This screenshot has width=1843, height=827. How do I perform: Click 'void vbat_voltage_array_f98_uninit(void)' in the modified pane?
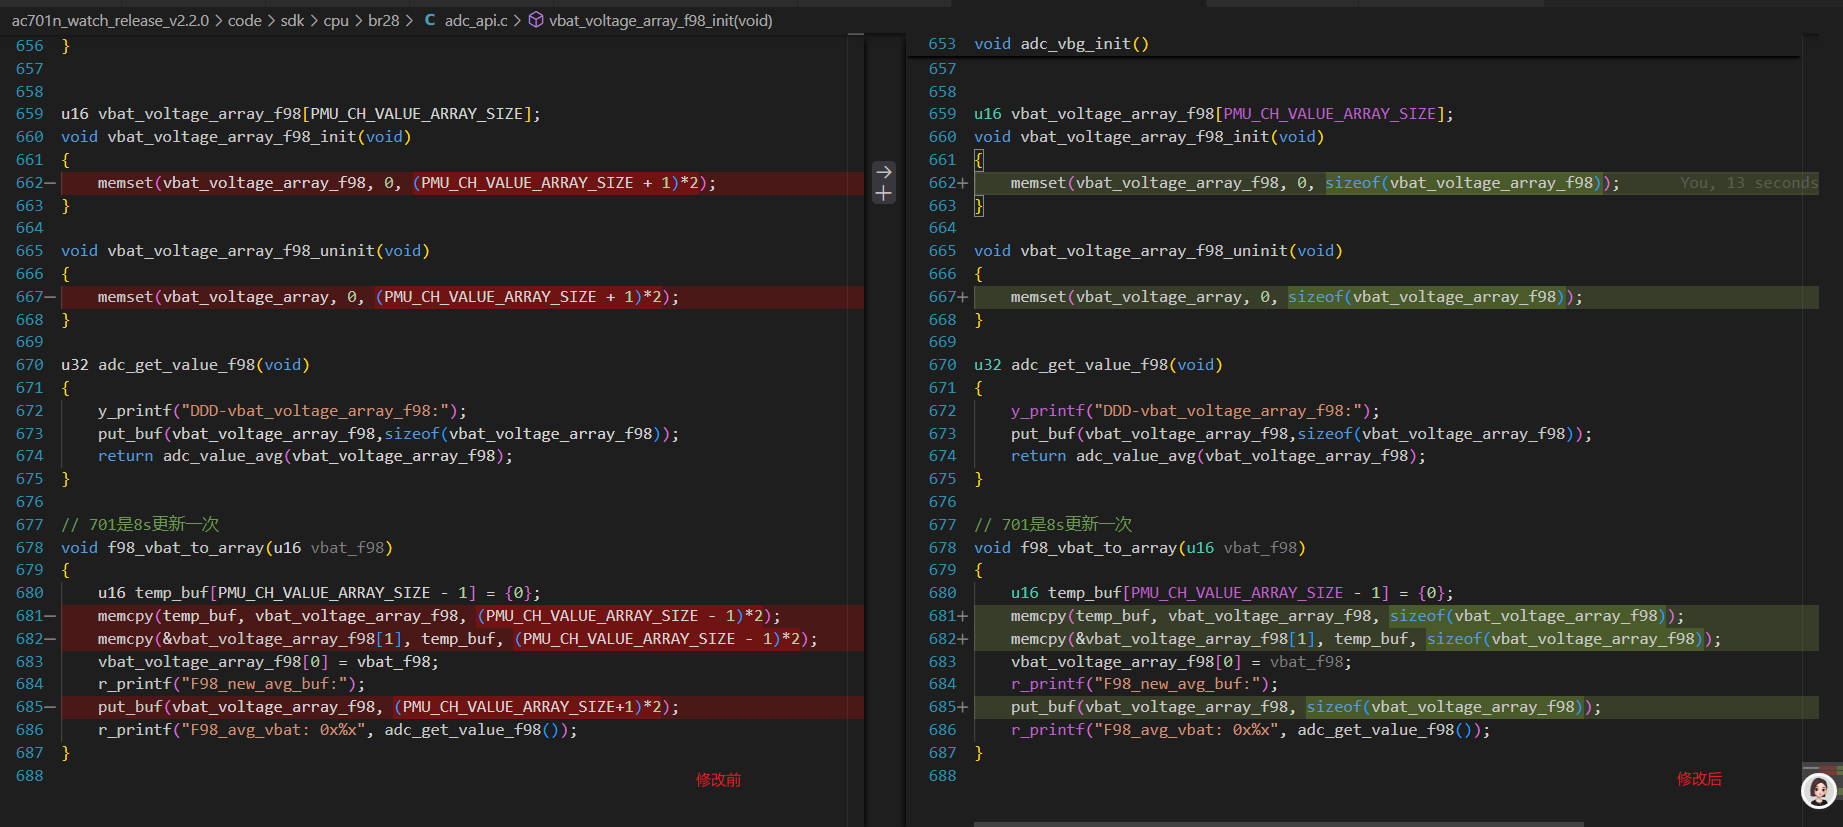tap(1158, 251)
